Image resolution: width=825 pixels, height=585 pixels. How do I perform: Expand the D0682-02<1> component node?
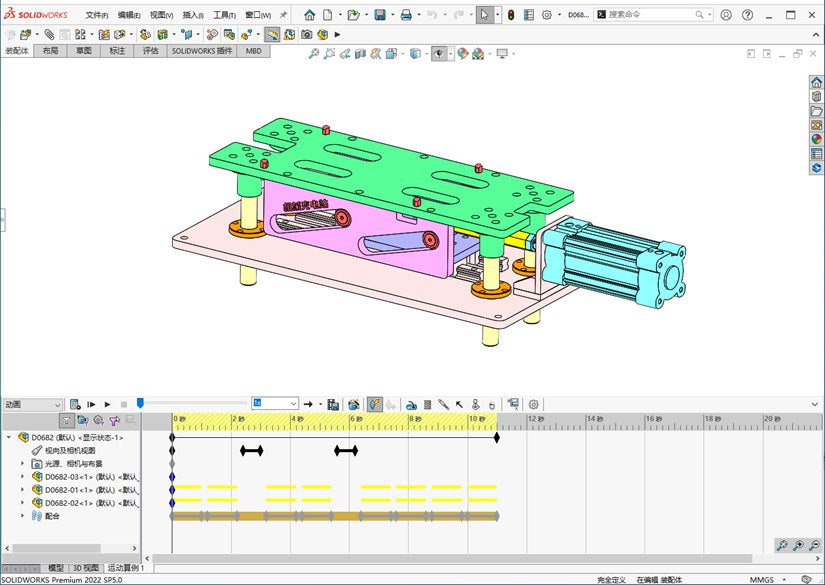point(22,503)
